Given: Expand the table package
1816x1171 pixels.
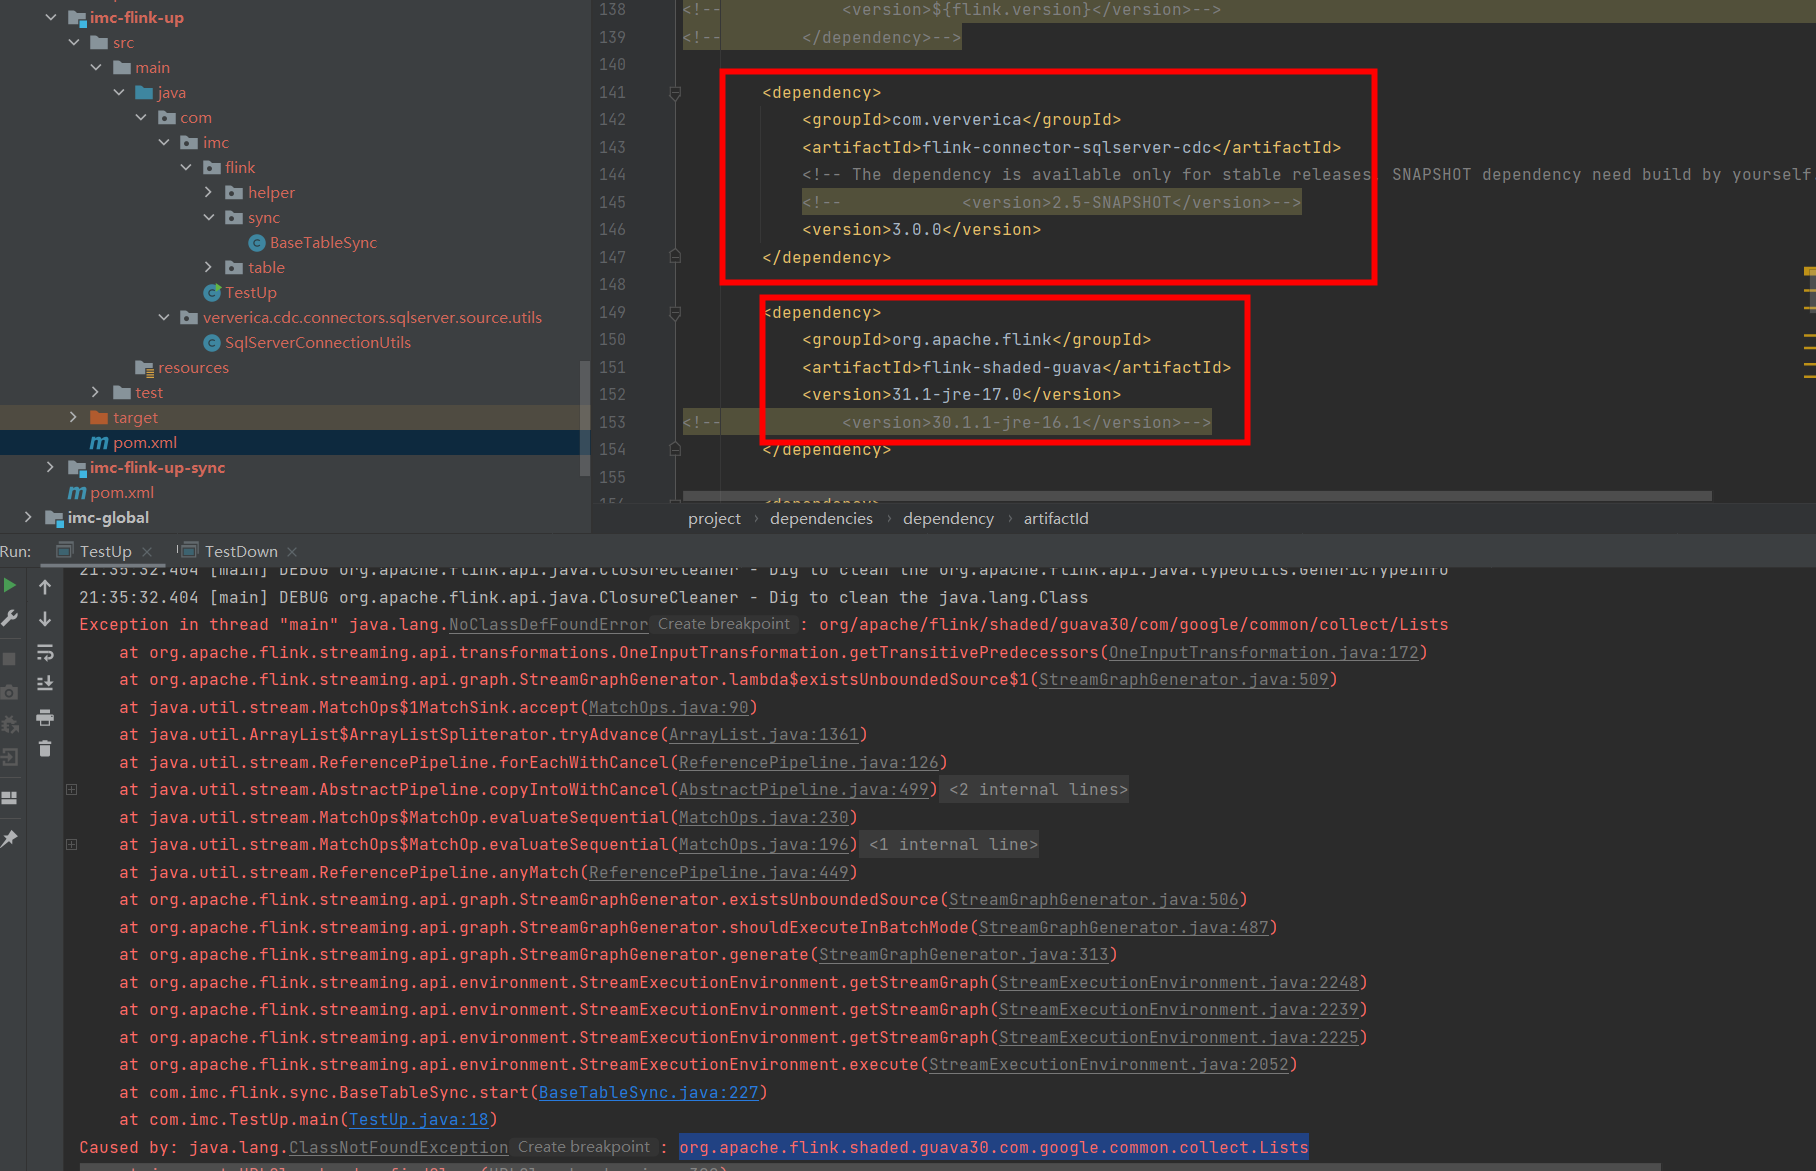Looking at the screenshot, I should [x=208, y=267].
